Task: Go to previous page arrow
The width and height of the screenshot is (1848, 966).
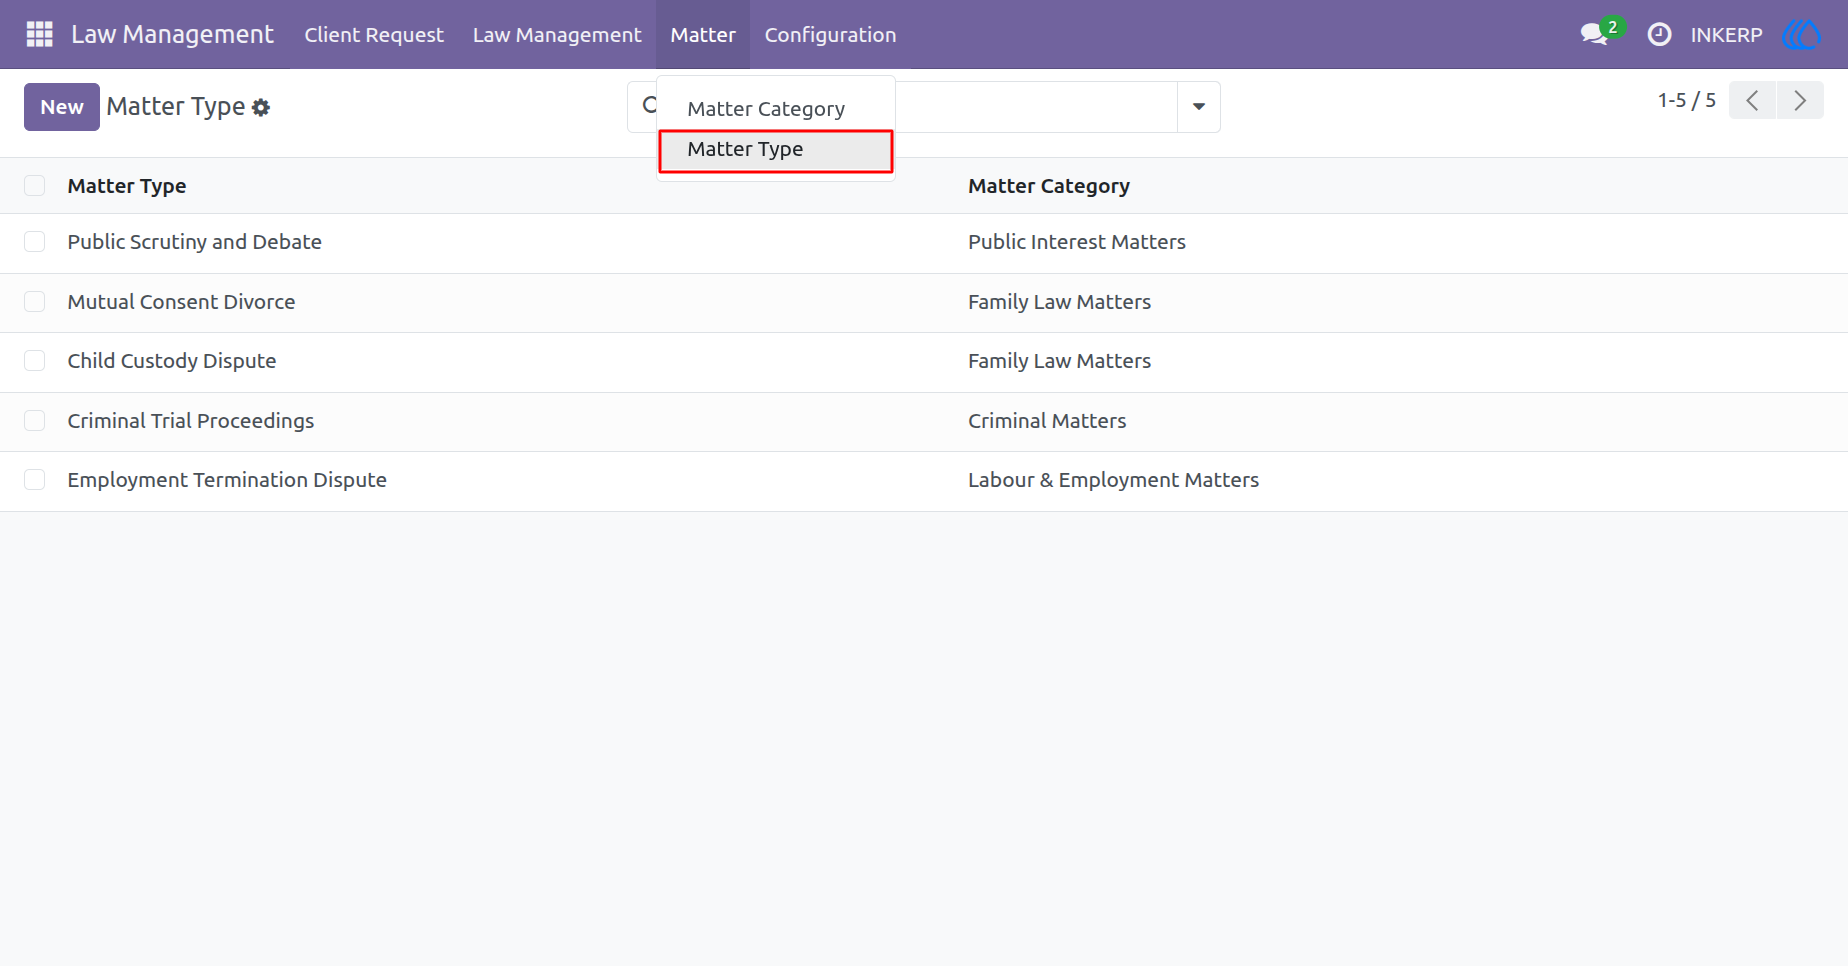Action: pos(1752,100)
